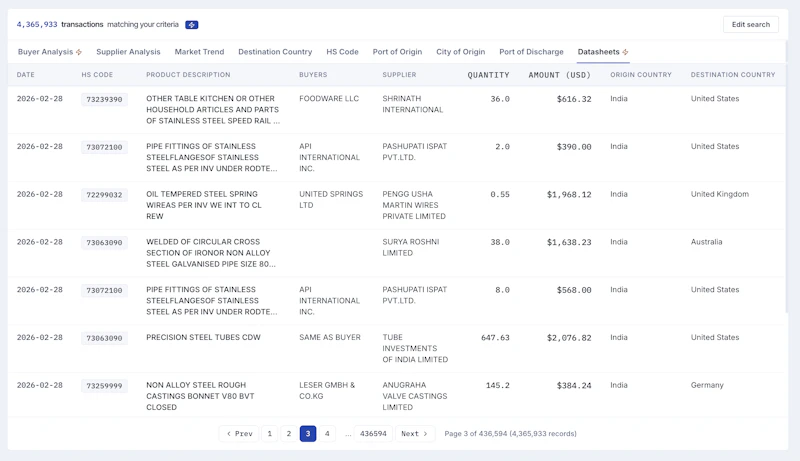Click the amount $616.32
800x461 pixels.
click(x=574, y=99)
